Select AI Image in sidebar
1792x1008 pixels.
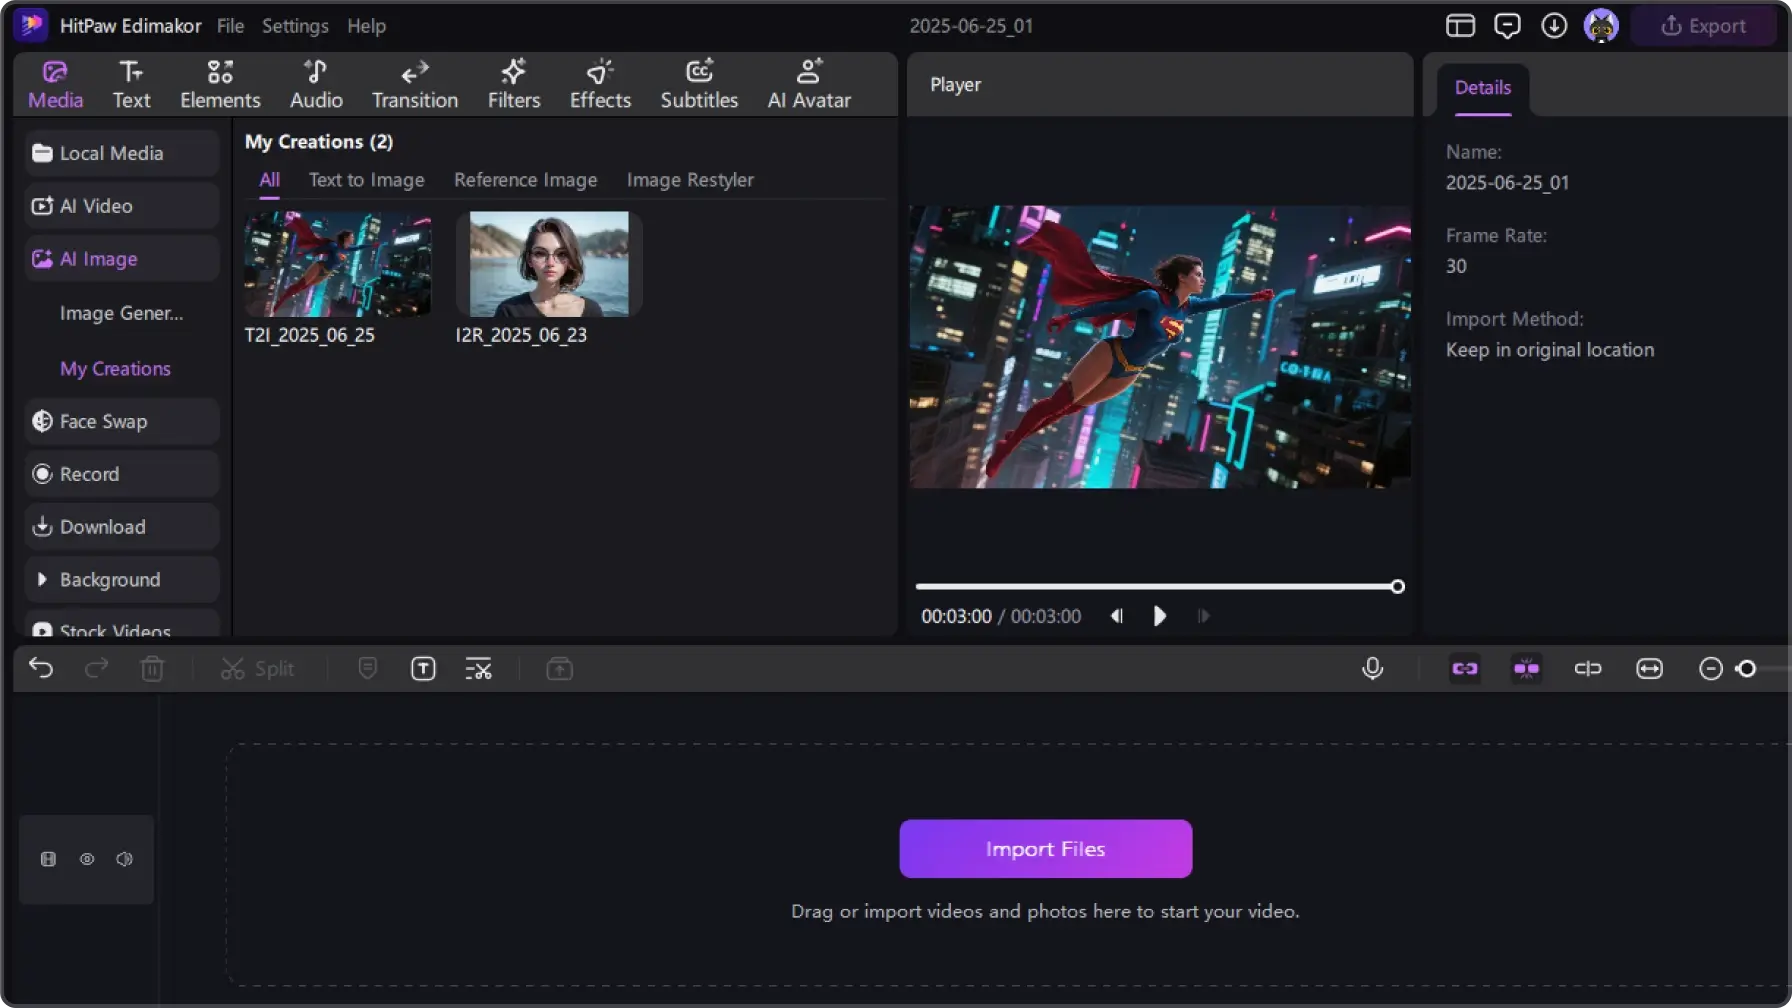(x=122, y=259)
